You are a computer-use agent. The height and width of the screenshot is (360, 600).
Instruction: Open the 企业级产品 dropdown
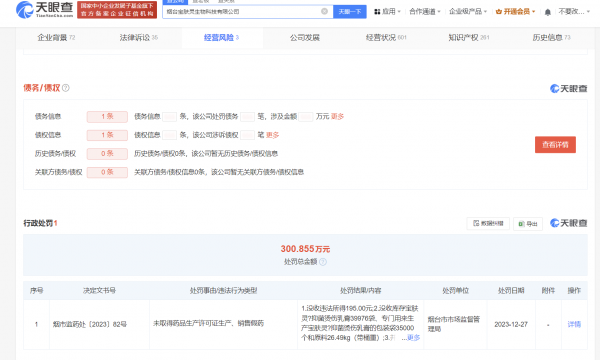pyautogui.click(x=468, y=11)
